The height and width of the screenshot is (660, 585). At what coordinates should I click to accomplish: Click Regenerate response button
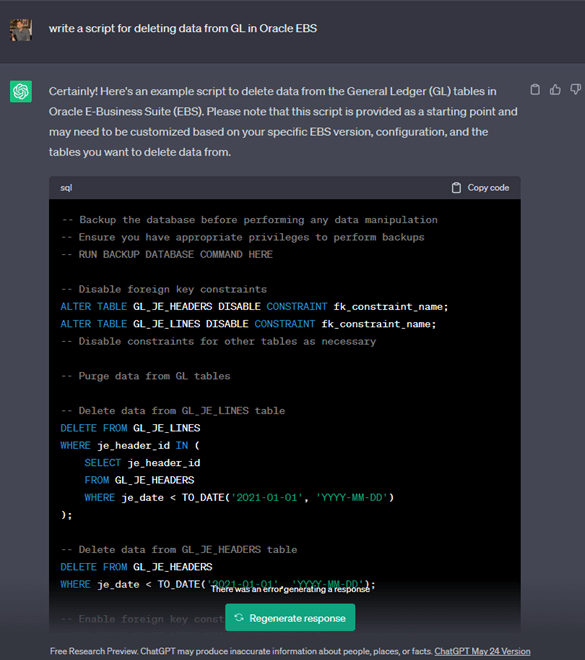pos(290,617)
